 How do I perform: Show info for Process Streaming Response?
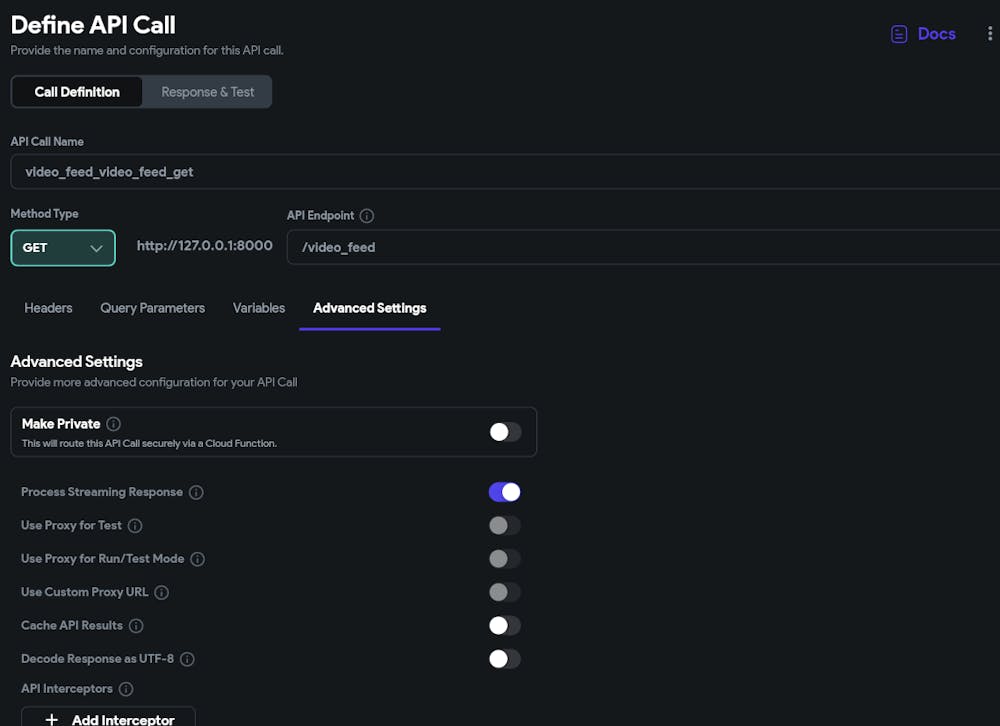(196, 492)
